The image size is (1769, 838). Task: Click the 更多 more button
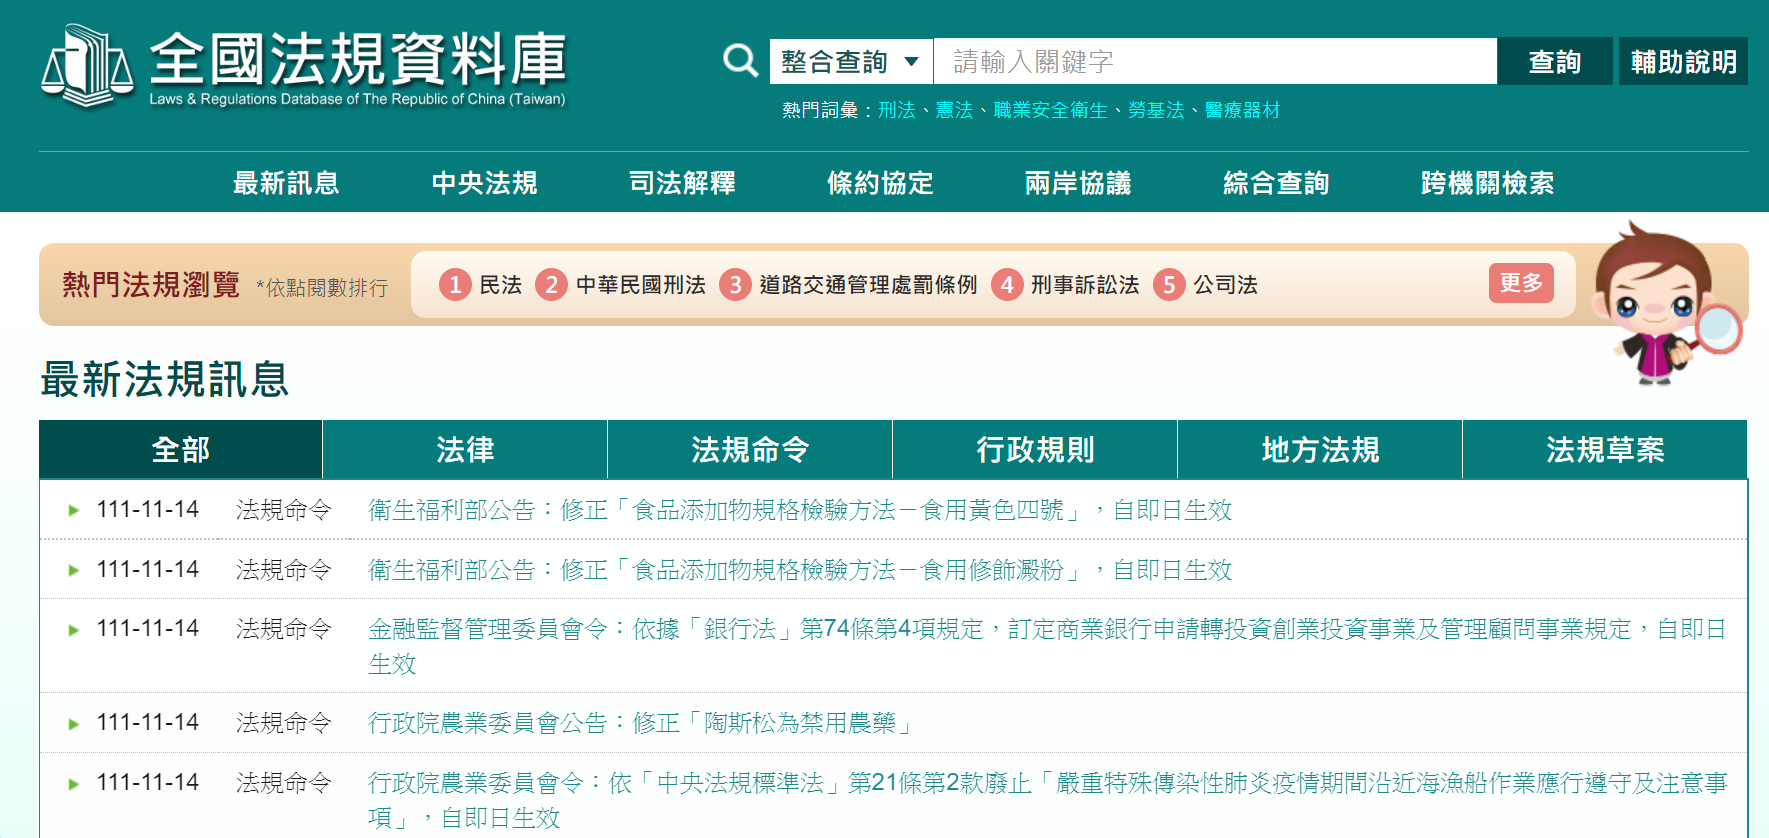click(1521, 283)
